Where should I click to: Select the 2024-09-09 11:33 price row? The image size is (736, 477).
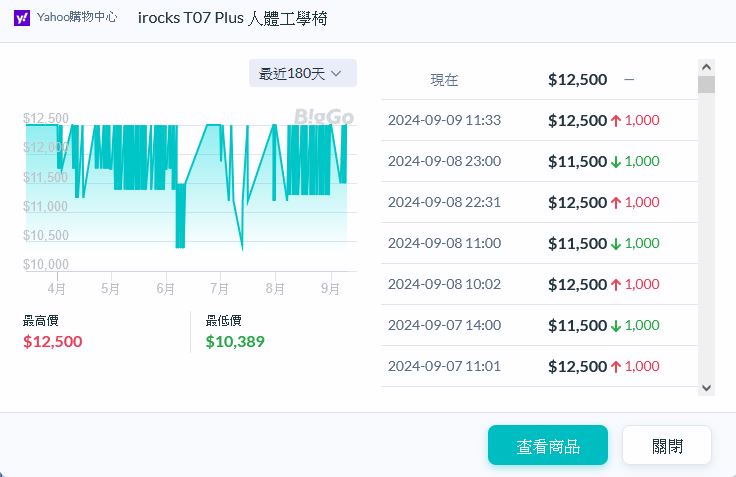[538, 120]
